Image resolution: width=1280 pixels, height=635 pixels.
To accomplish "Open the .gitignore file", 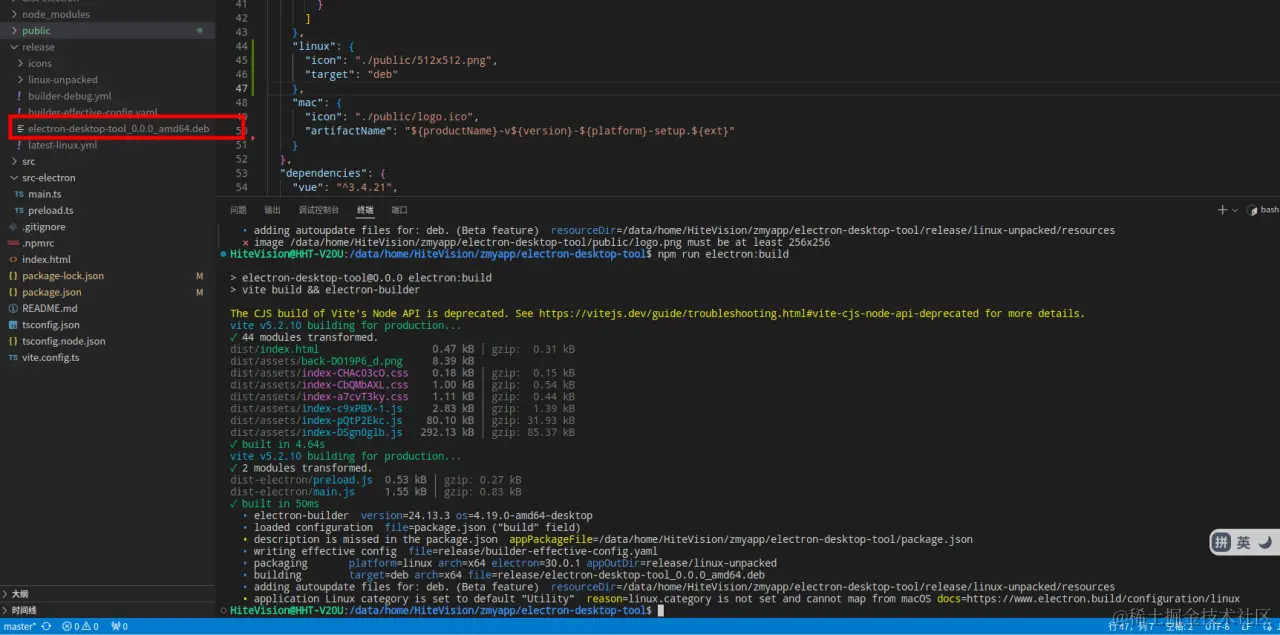I will (44, 227).
